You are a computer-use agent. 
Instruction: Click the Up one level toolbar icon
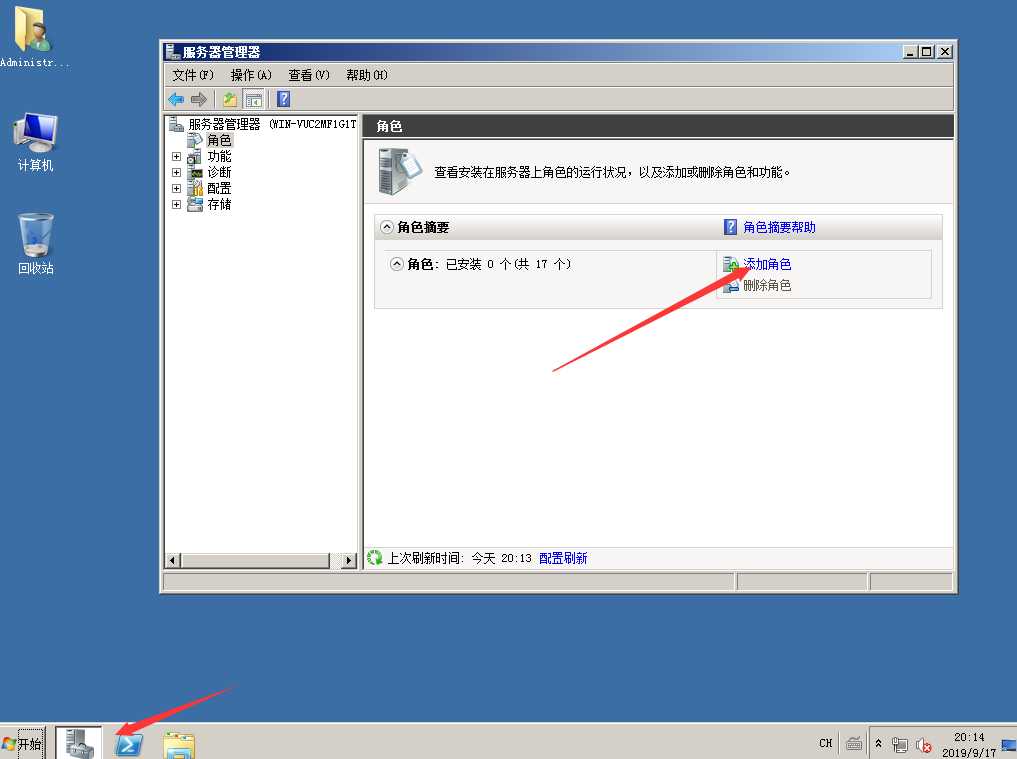coord(230,99)
